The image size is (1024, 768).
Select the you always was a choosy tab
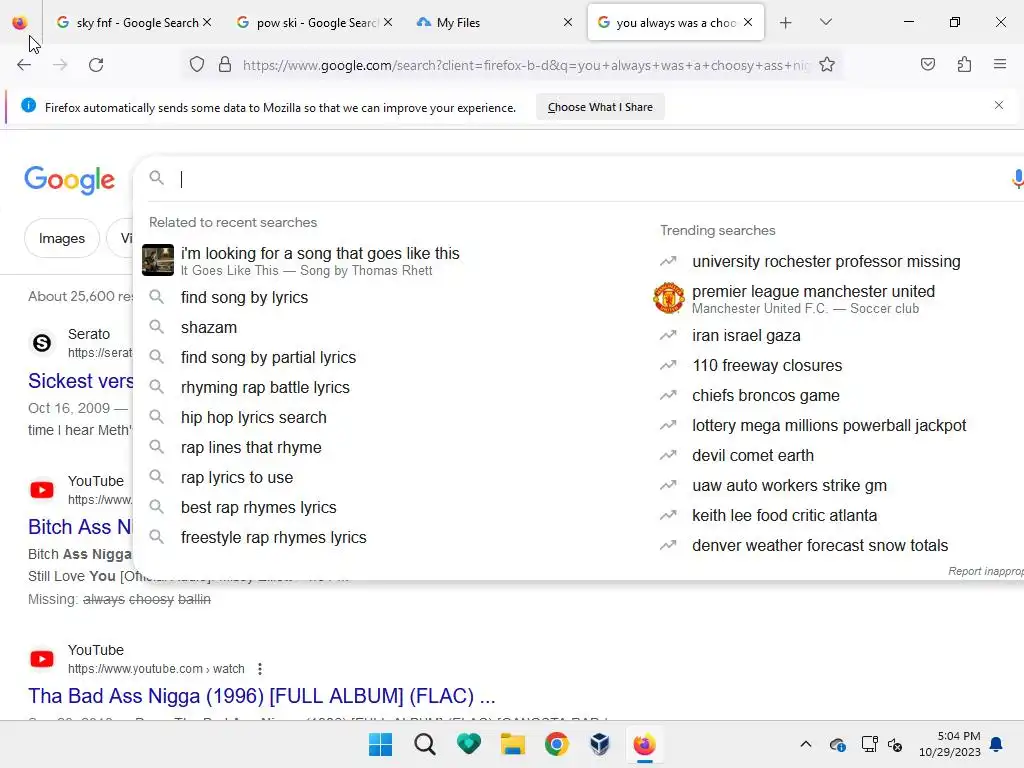tap(675, 23)
